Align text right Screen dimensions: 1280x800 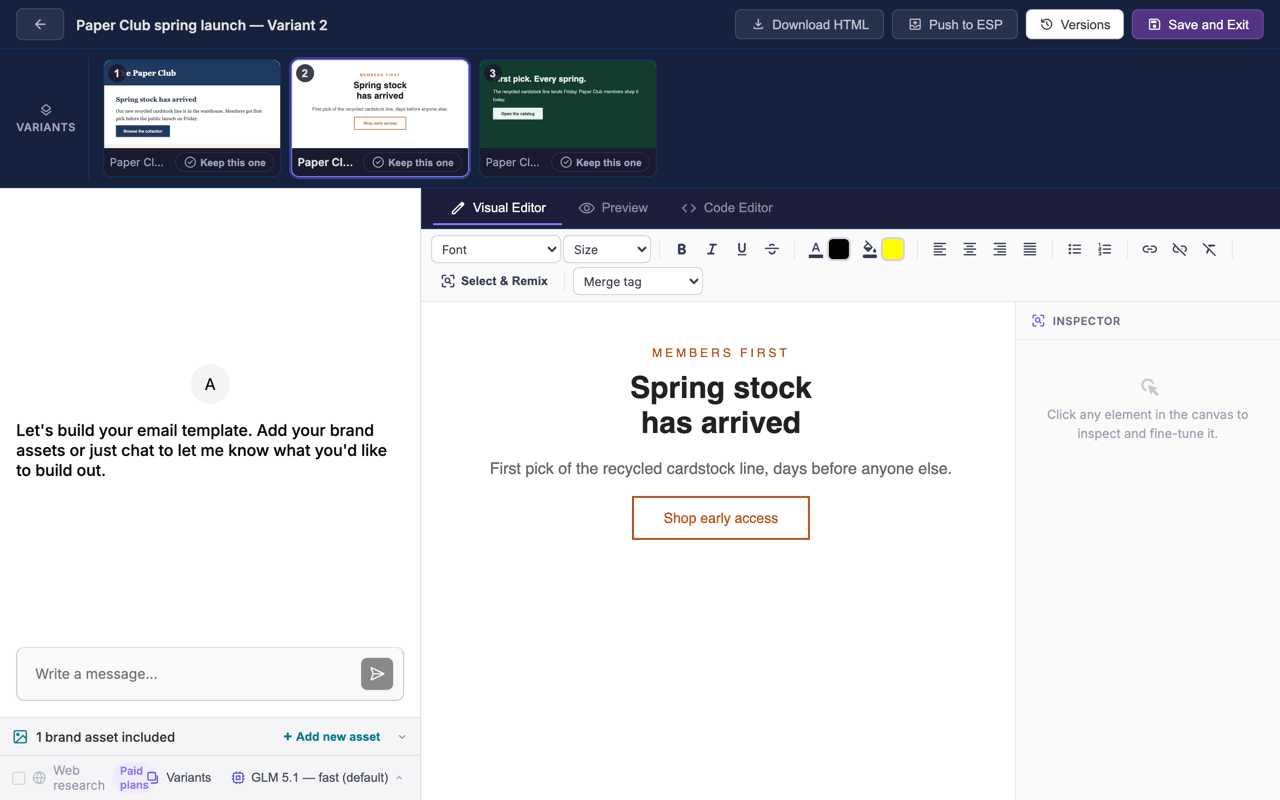click(x=1000, y=249)
